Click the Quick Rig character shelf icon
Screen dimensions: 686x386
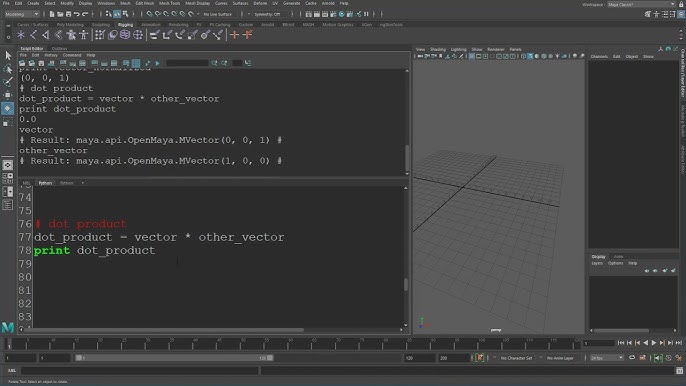coord(71,35)
